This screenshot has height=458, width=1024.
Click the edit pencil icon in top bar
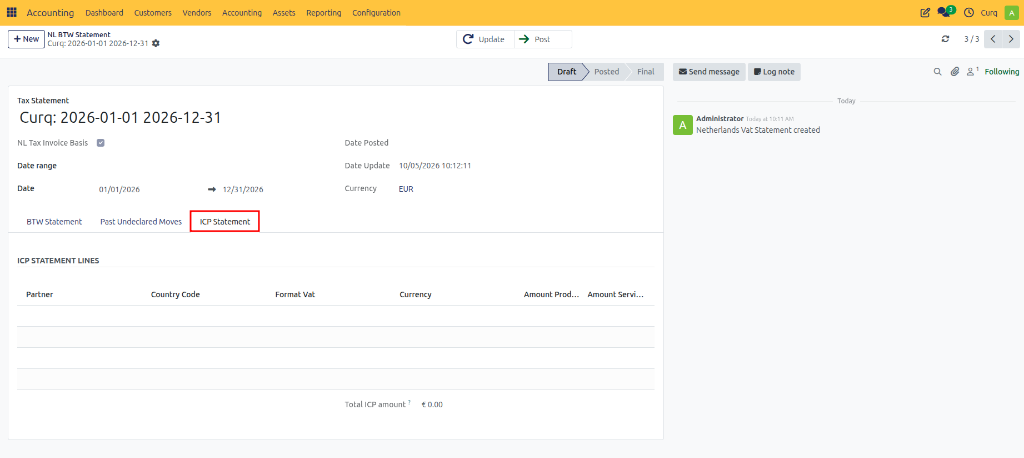[925, 12]
